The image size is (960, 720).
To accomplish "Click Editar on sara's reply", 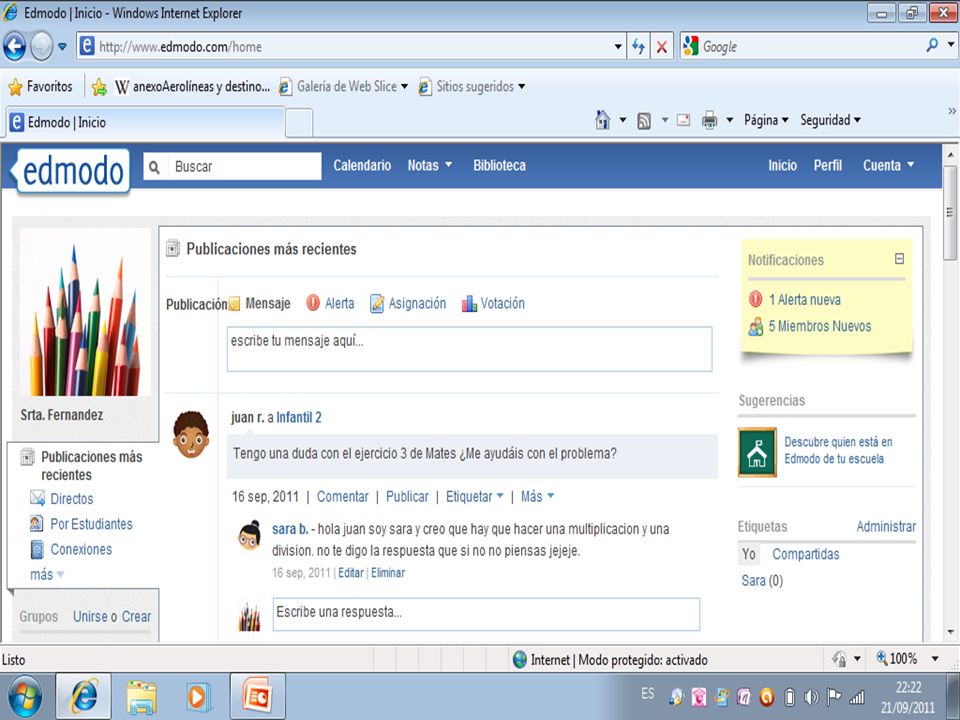I will [x=351, y=573].
